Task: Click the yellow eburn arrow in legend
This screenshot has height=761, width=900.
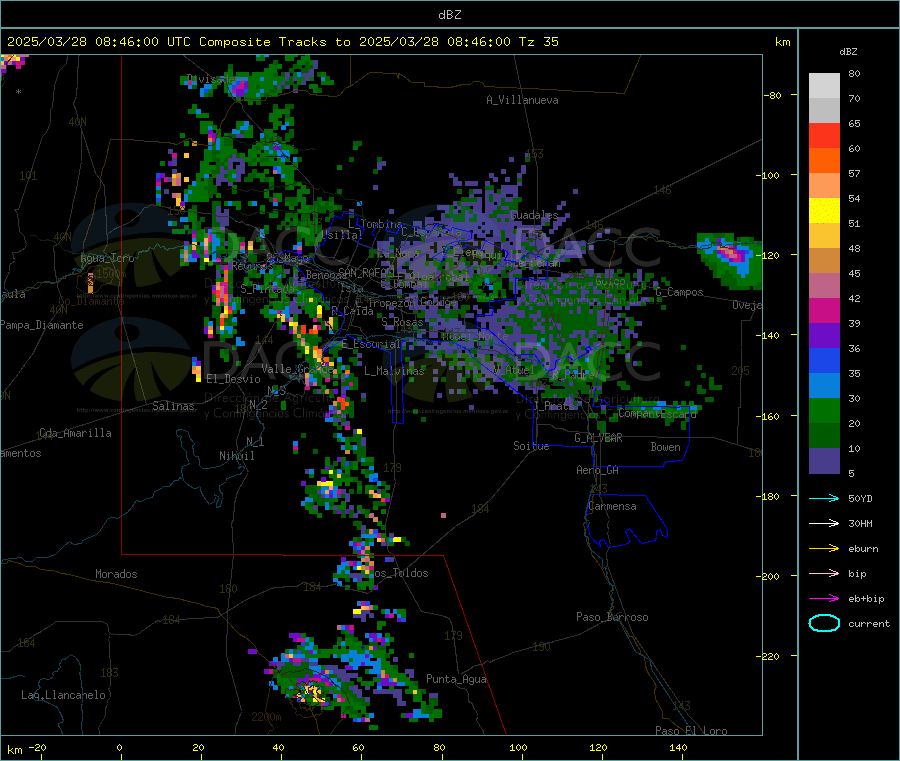Action: [824, 549]
